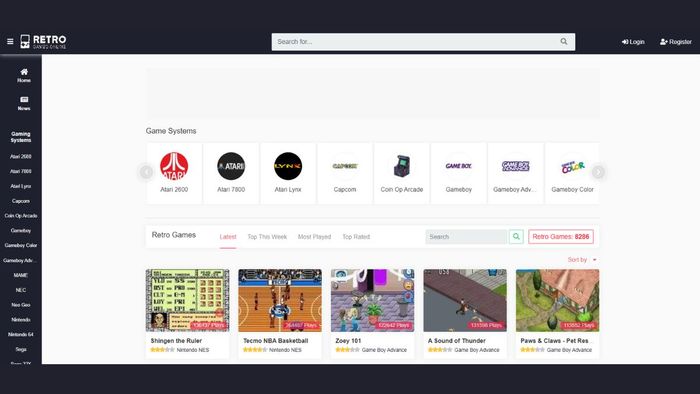
Task: Open Sega in sidebar list
Action: tap(21, 349)
